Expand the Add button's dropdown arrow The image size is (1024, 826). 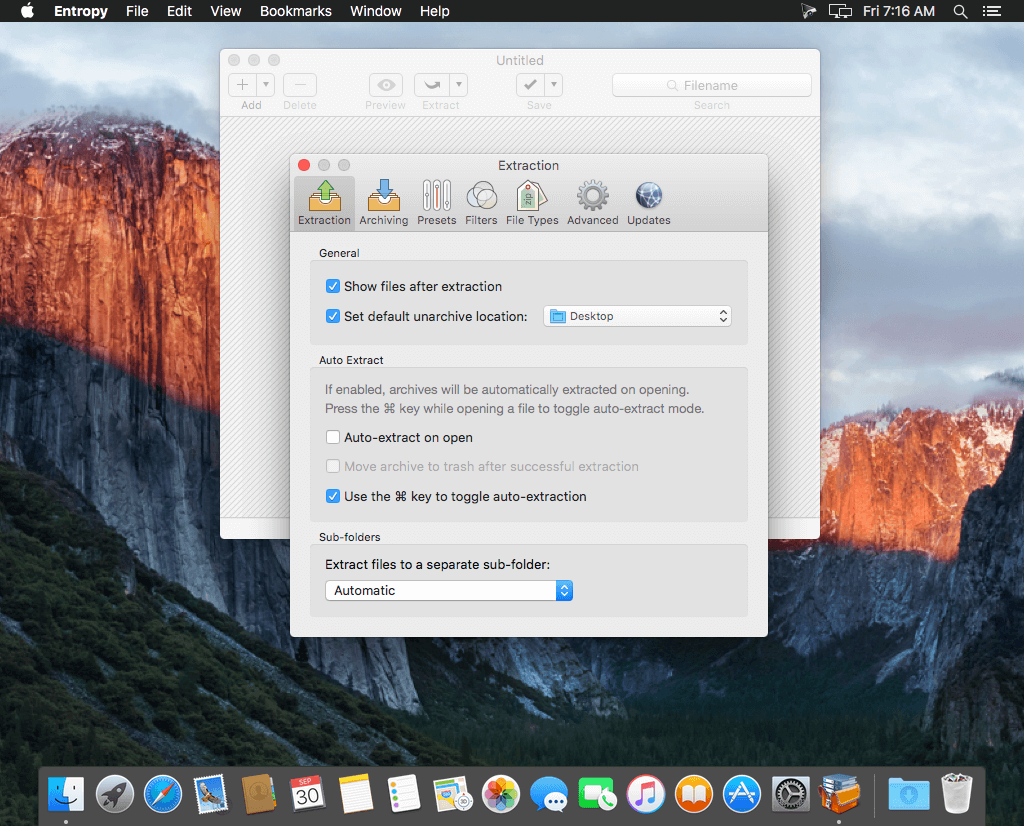[266, 85]
